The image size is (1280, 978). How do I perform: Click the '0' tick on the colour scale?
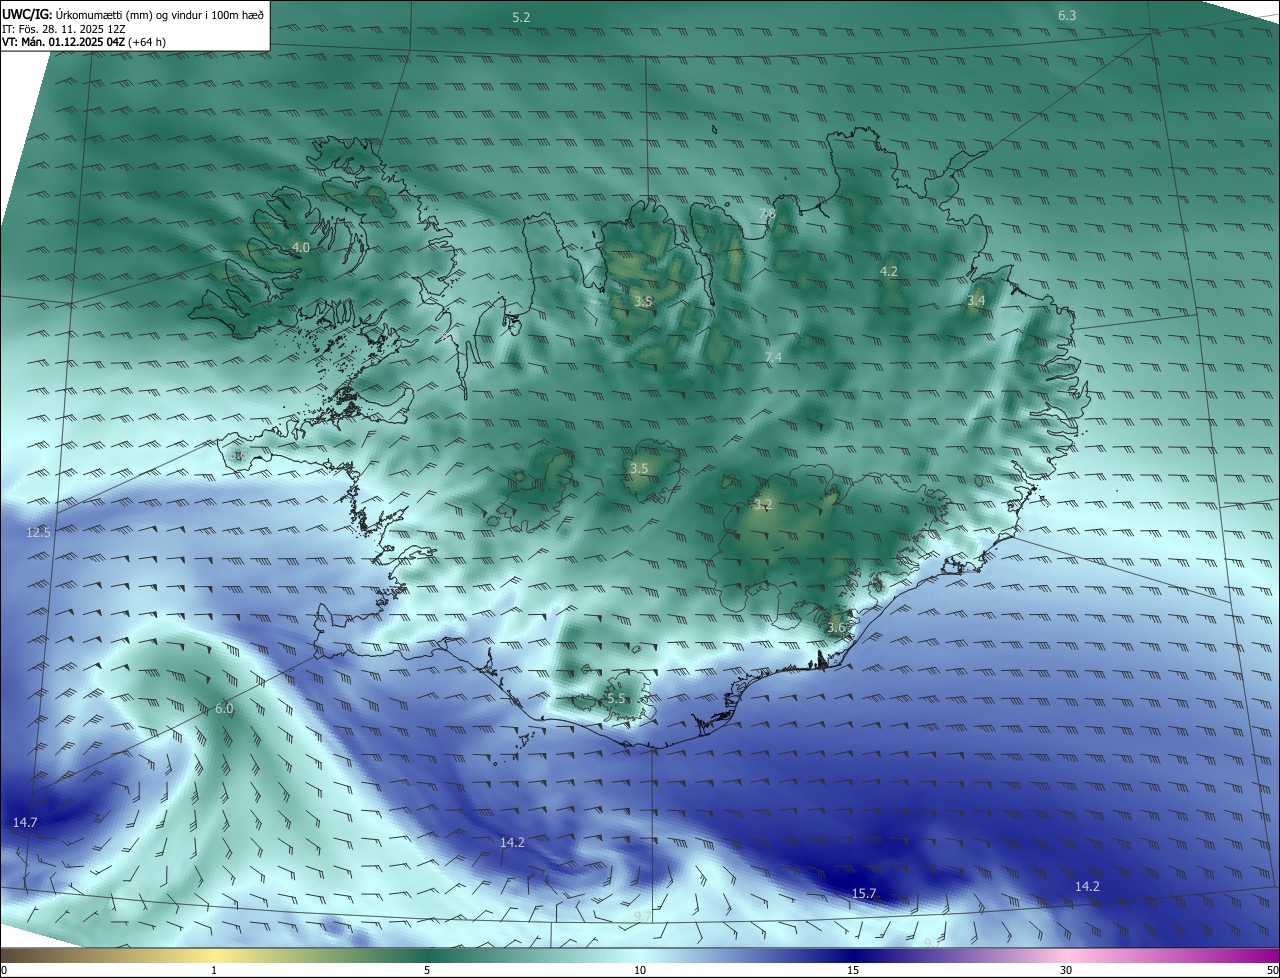click(4, 970)
